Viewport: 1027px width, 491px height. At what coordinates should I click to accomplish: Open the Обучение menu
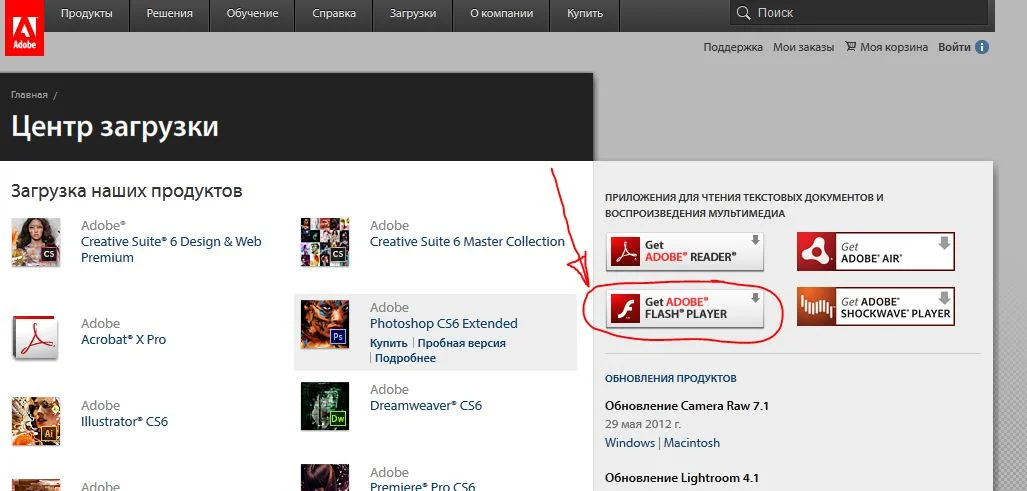(252, 13)
